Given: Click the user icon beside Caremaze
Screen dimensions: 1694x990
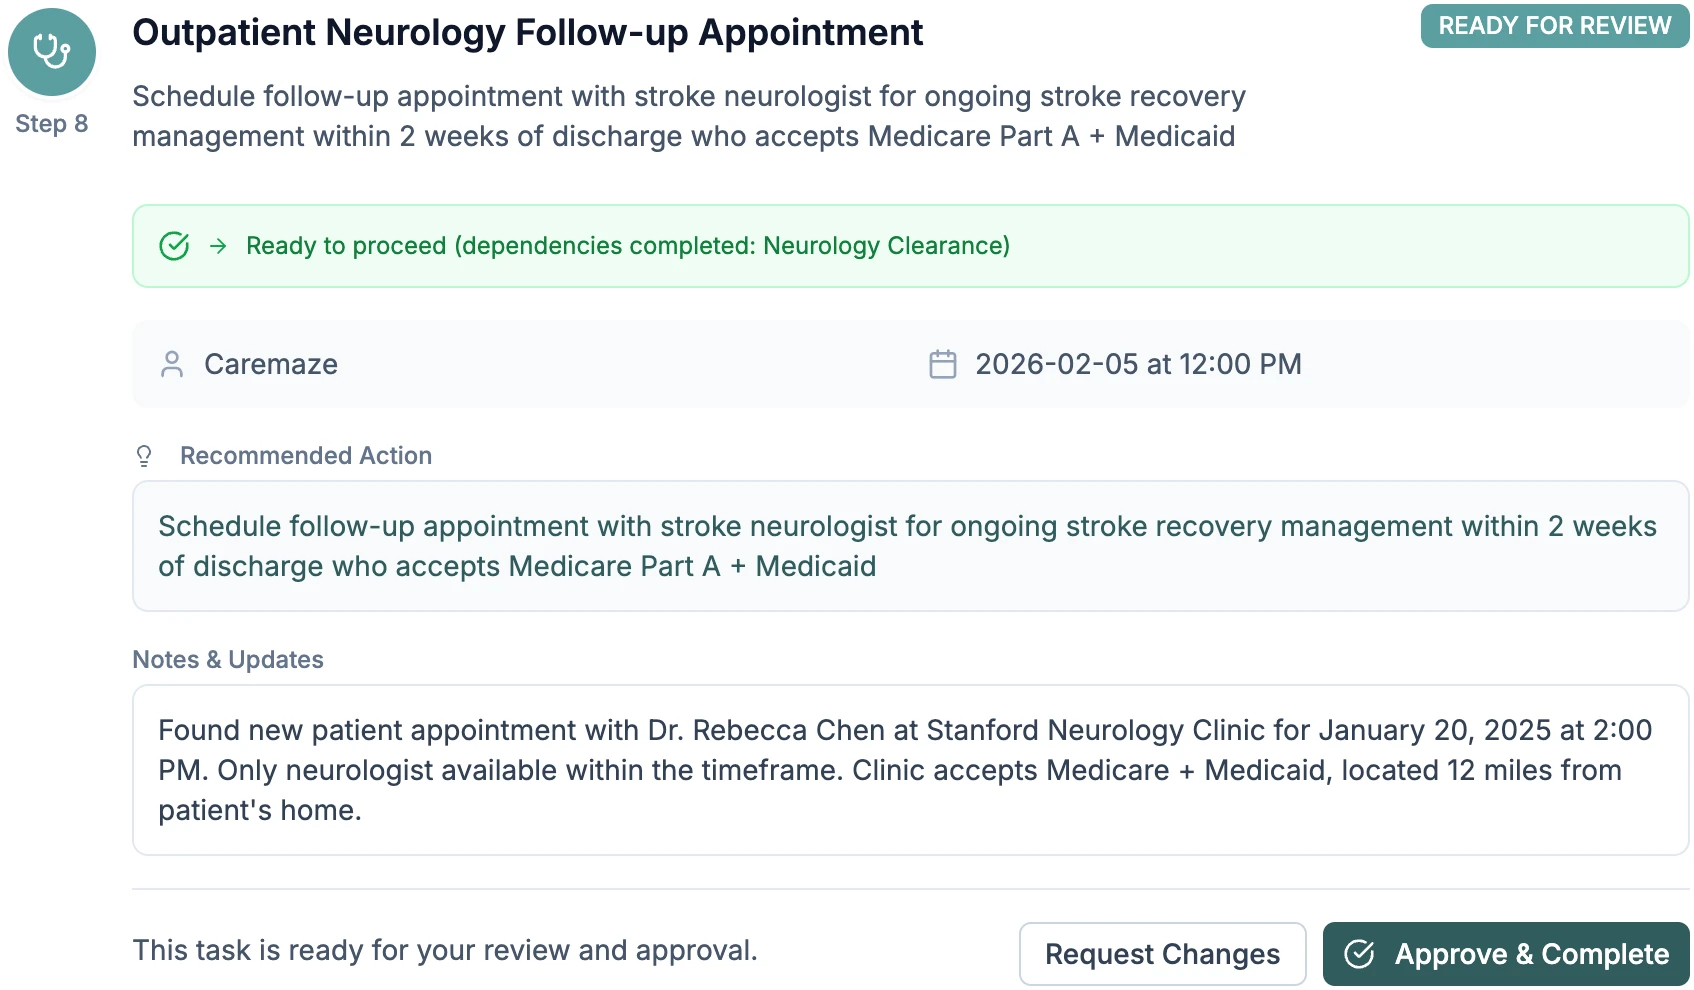Looking at the screenshot, I should click(x=172, y=364).
